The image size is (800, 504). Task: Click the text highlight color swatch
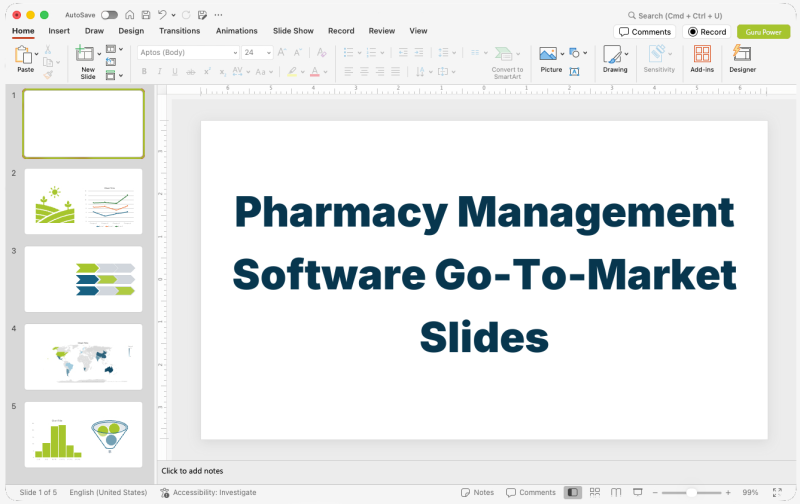coord(292,72)
